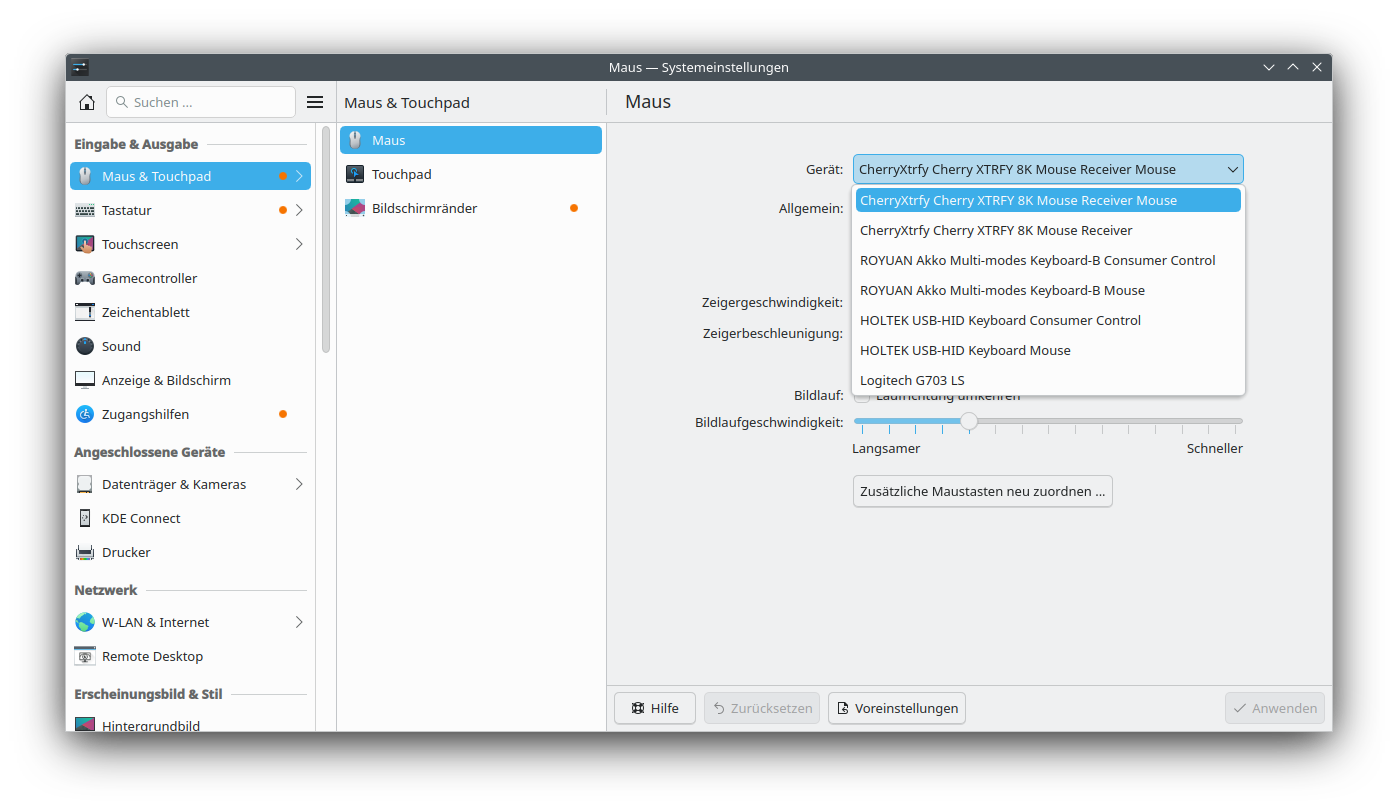Open Remote Desktop settings entry
The image size is (1399, 810).
tap(190, 656)
